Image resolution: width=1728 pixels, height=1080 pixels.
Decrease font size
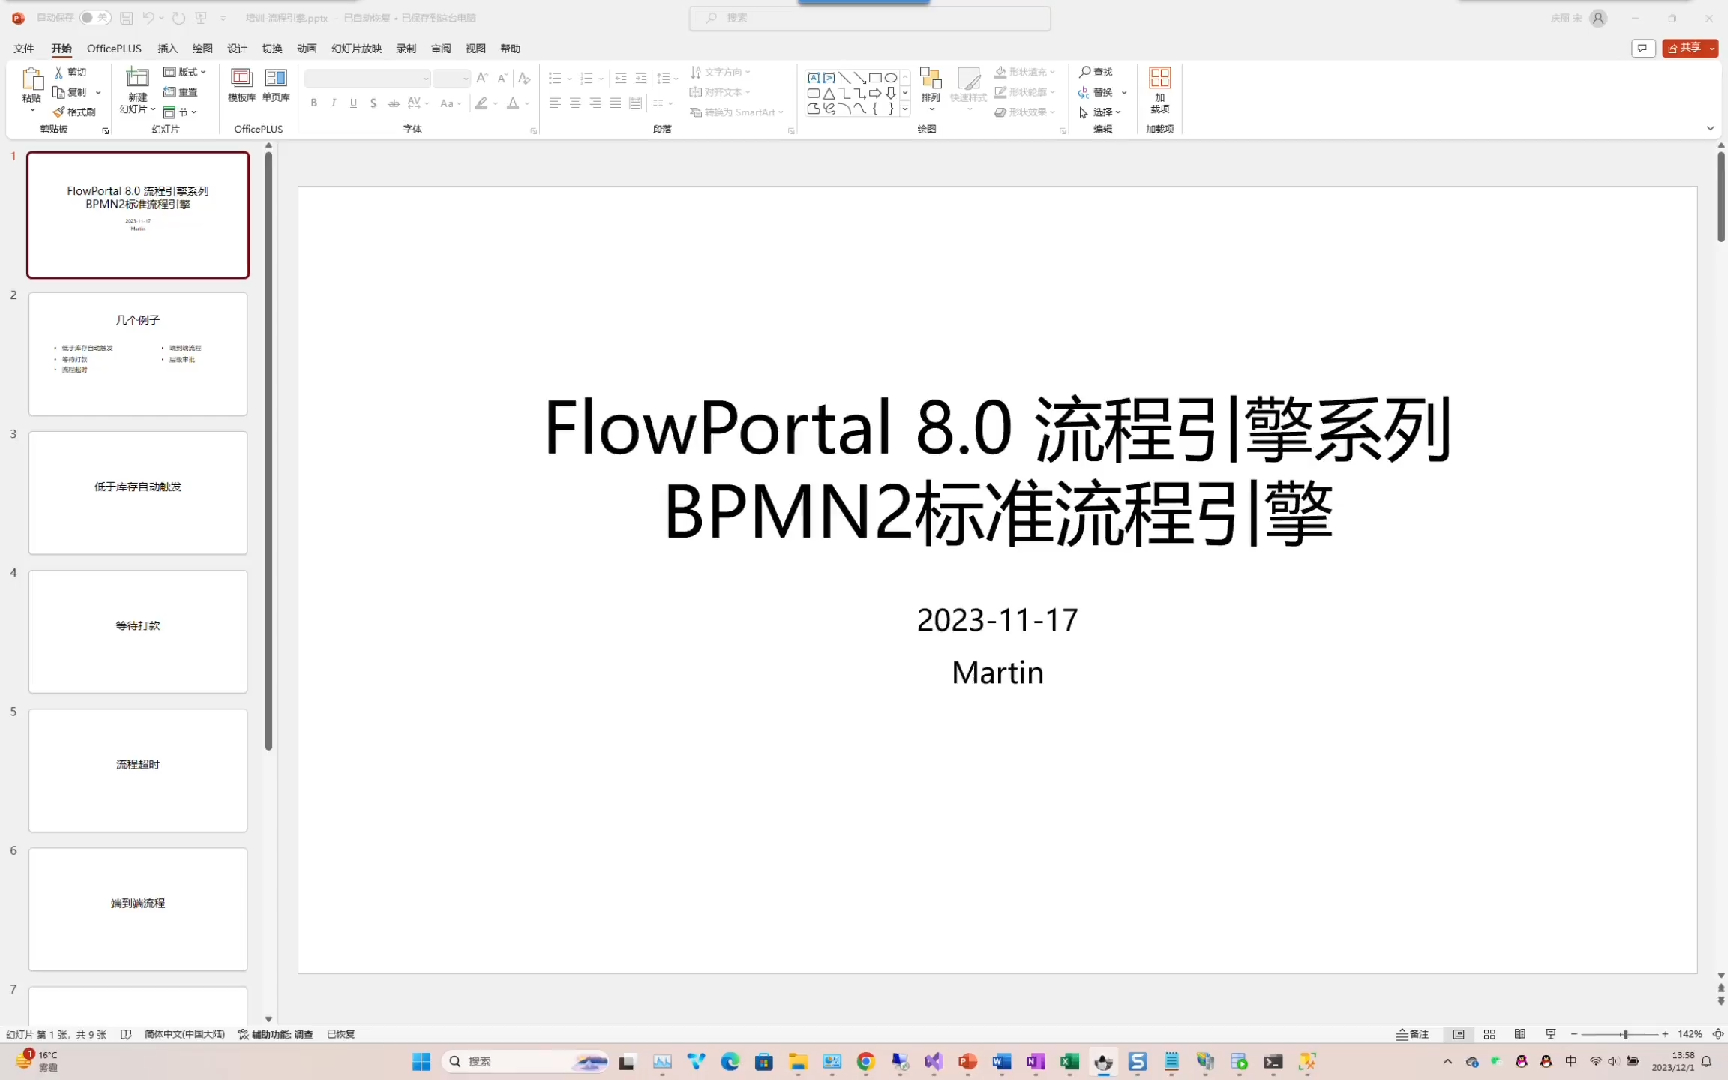502,78
